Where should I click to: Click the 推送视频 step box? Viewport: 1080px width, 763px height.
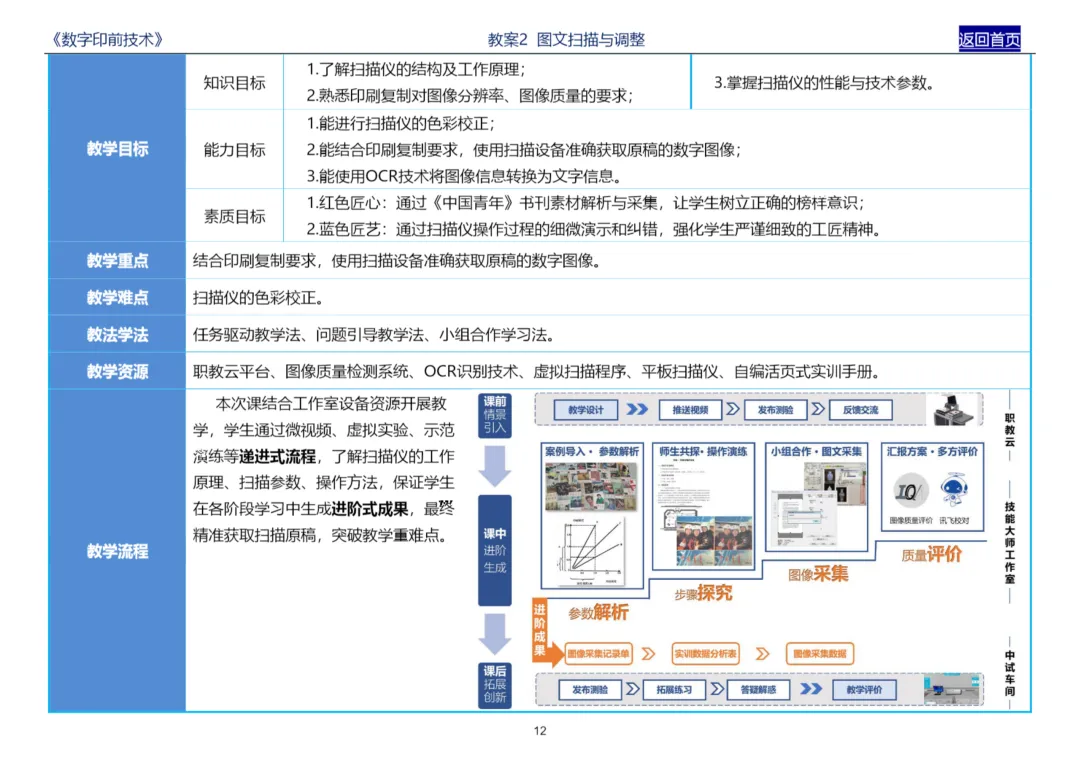[x=690, y=410]
